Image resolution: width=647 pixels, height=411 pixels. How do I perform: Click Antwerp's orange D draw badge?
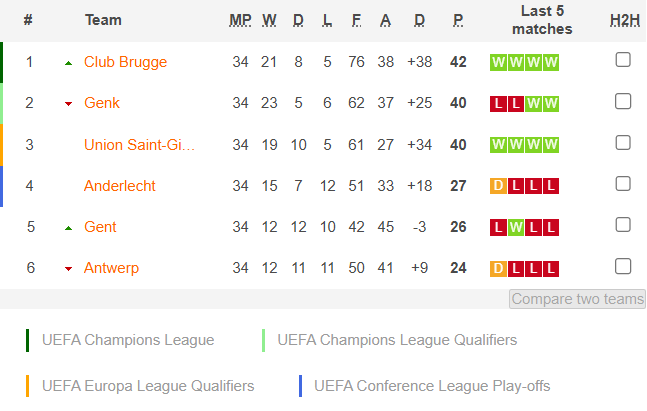point(498,269)
